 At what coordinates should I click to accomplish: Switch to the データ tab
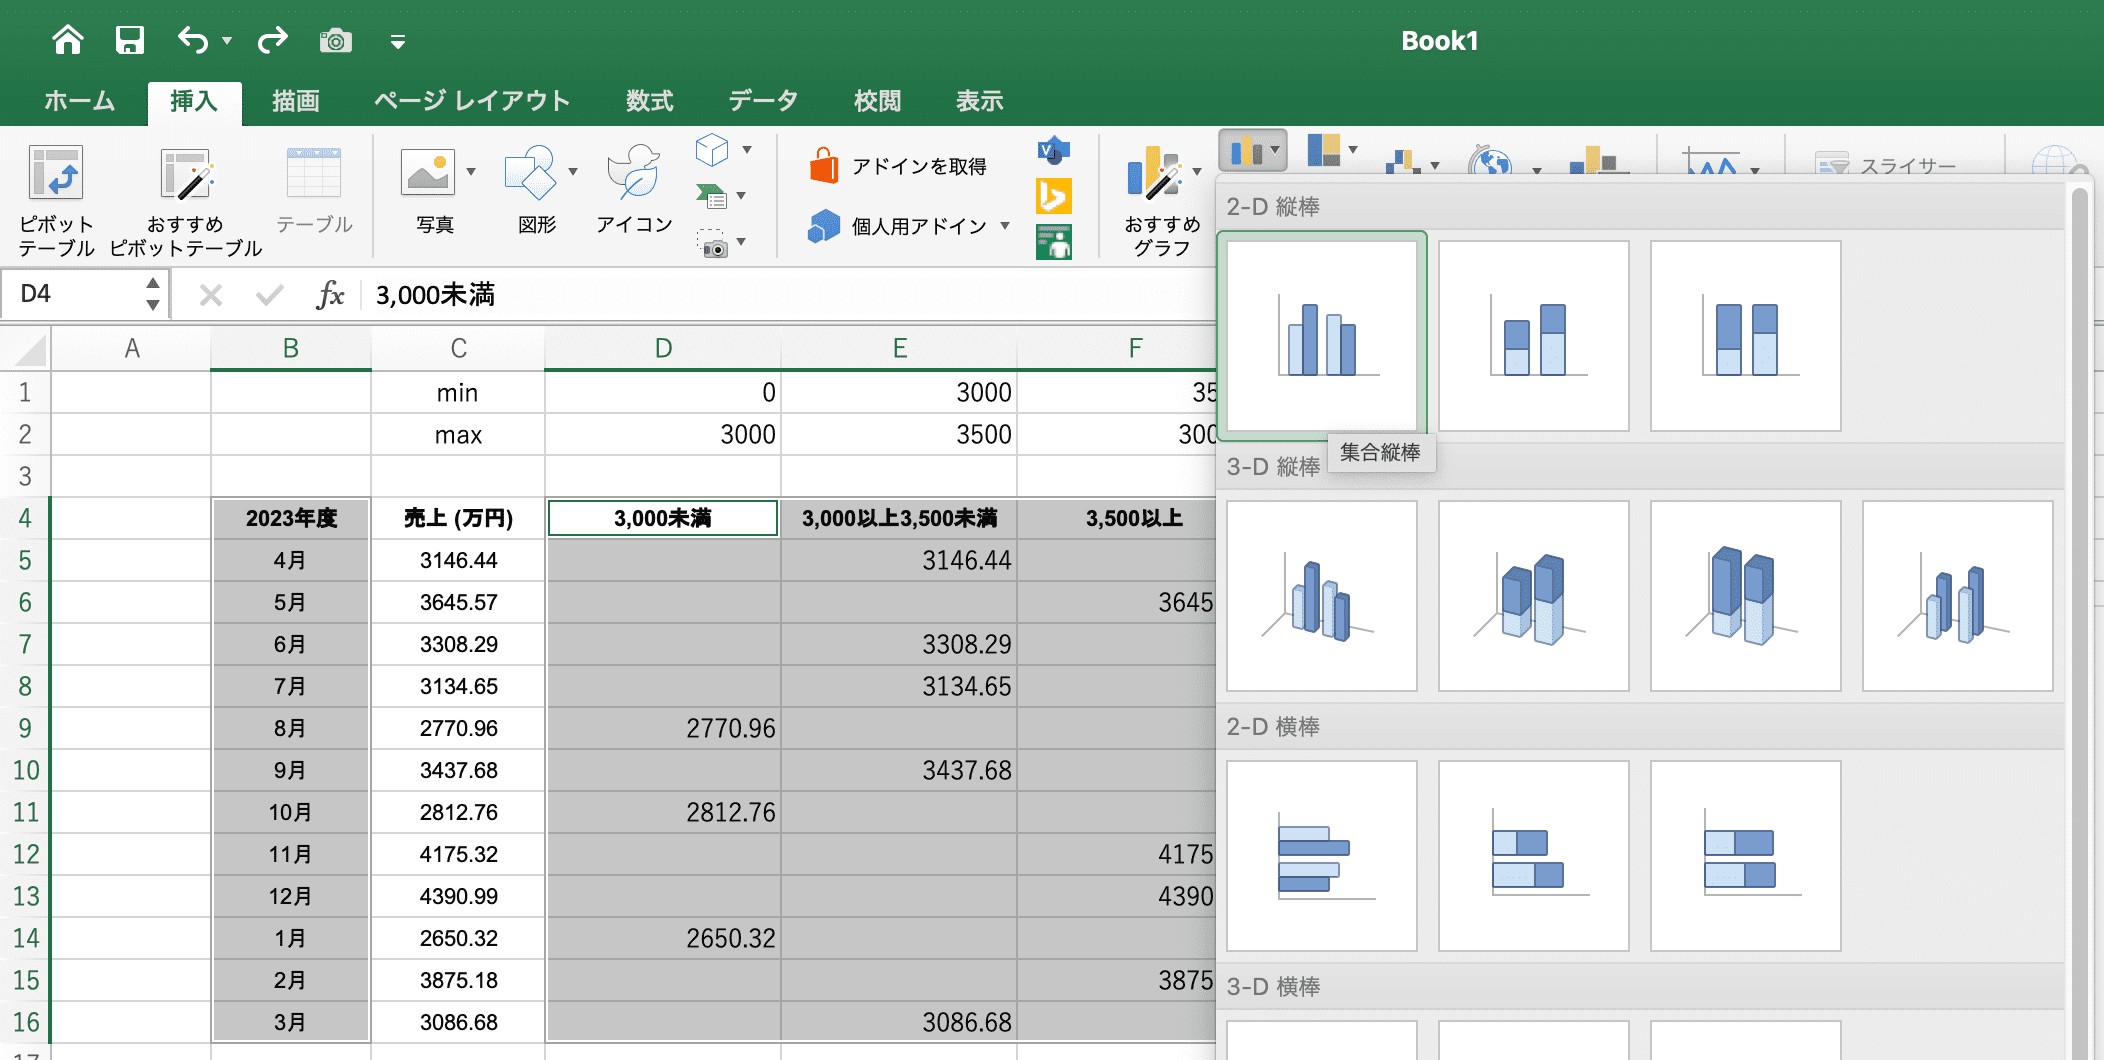click(763, 101)
